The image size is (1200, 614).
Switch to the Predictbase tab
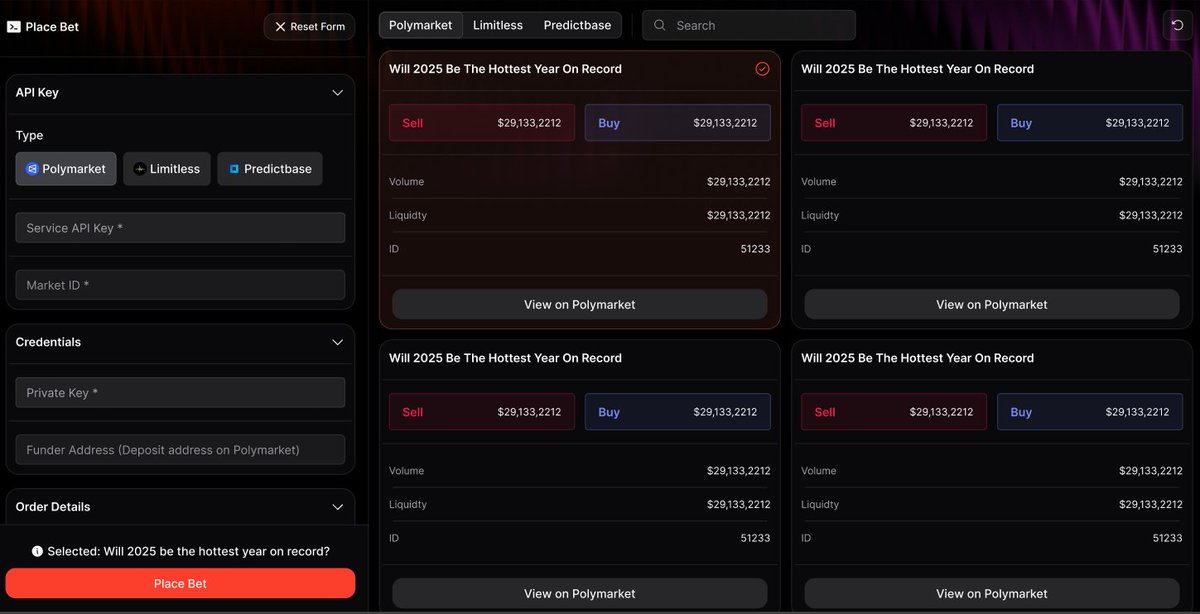click(577, 25)
